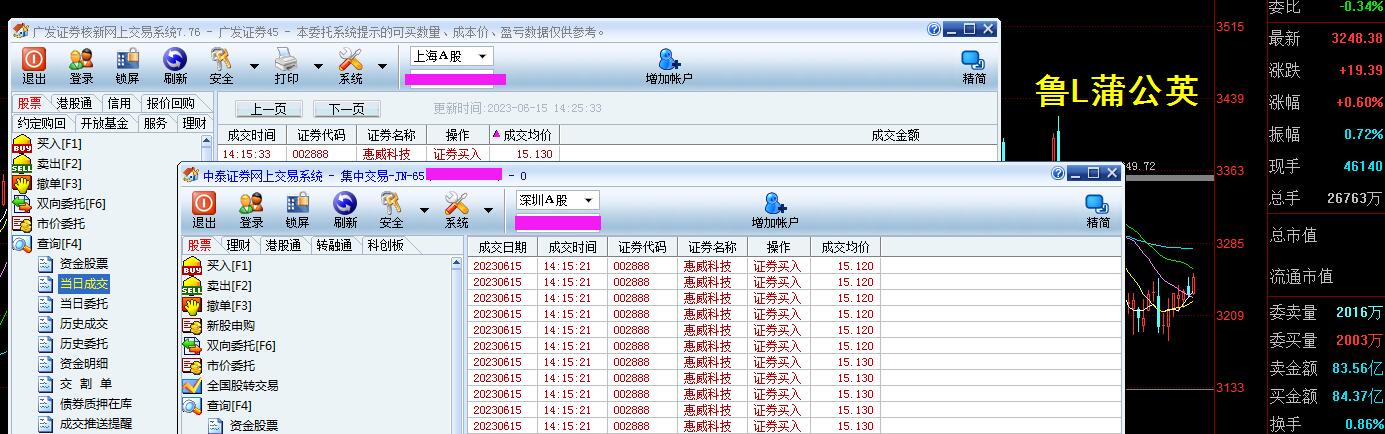The image size is (1385, 434).
Task: Select 查询[F4] in 中泰证券 tree
Action: pos(229,406)
